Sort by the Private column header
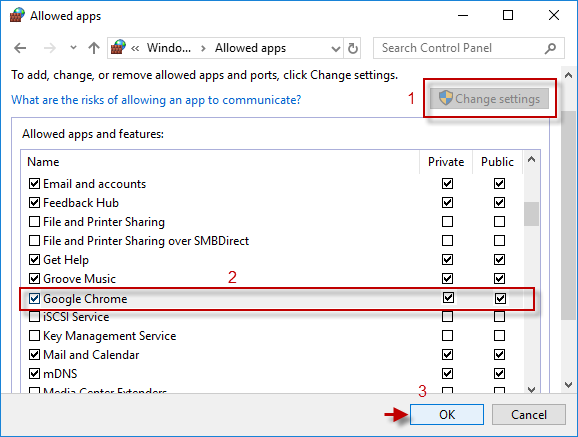Image resolution: width=578 pixels, height=437 pixels. tap(446, 162)
